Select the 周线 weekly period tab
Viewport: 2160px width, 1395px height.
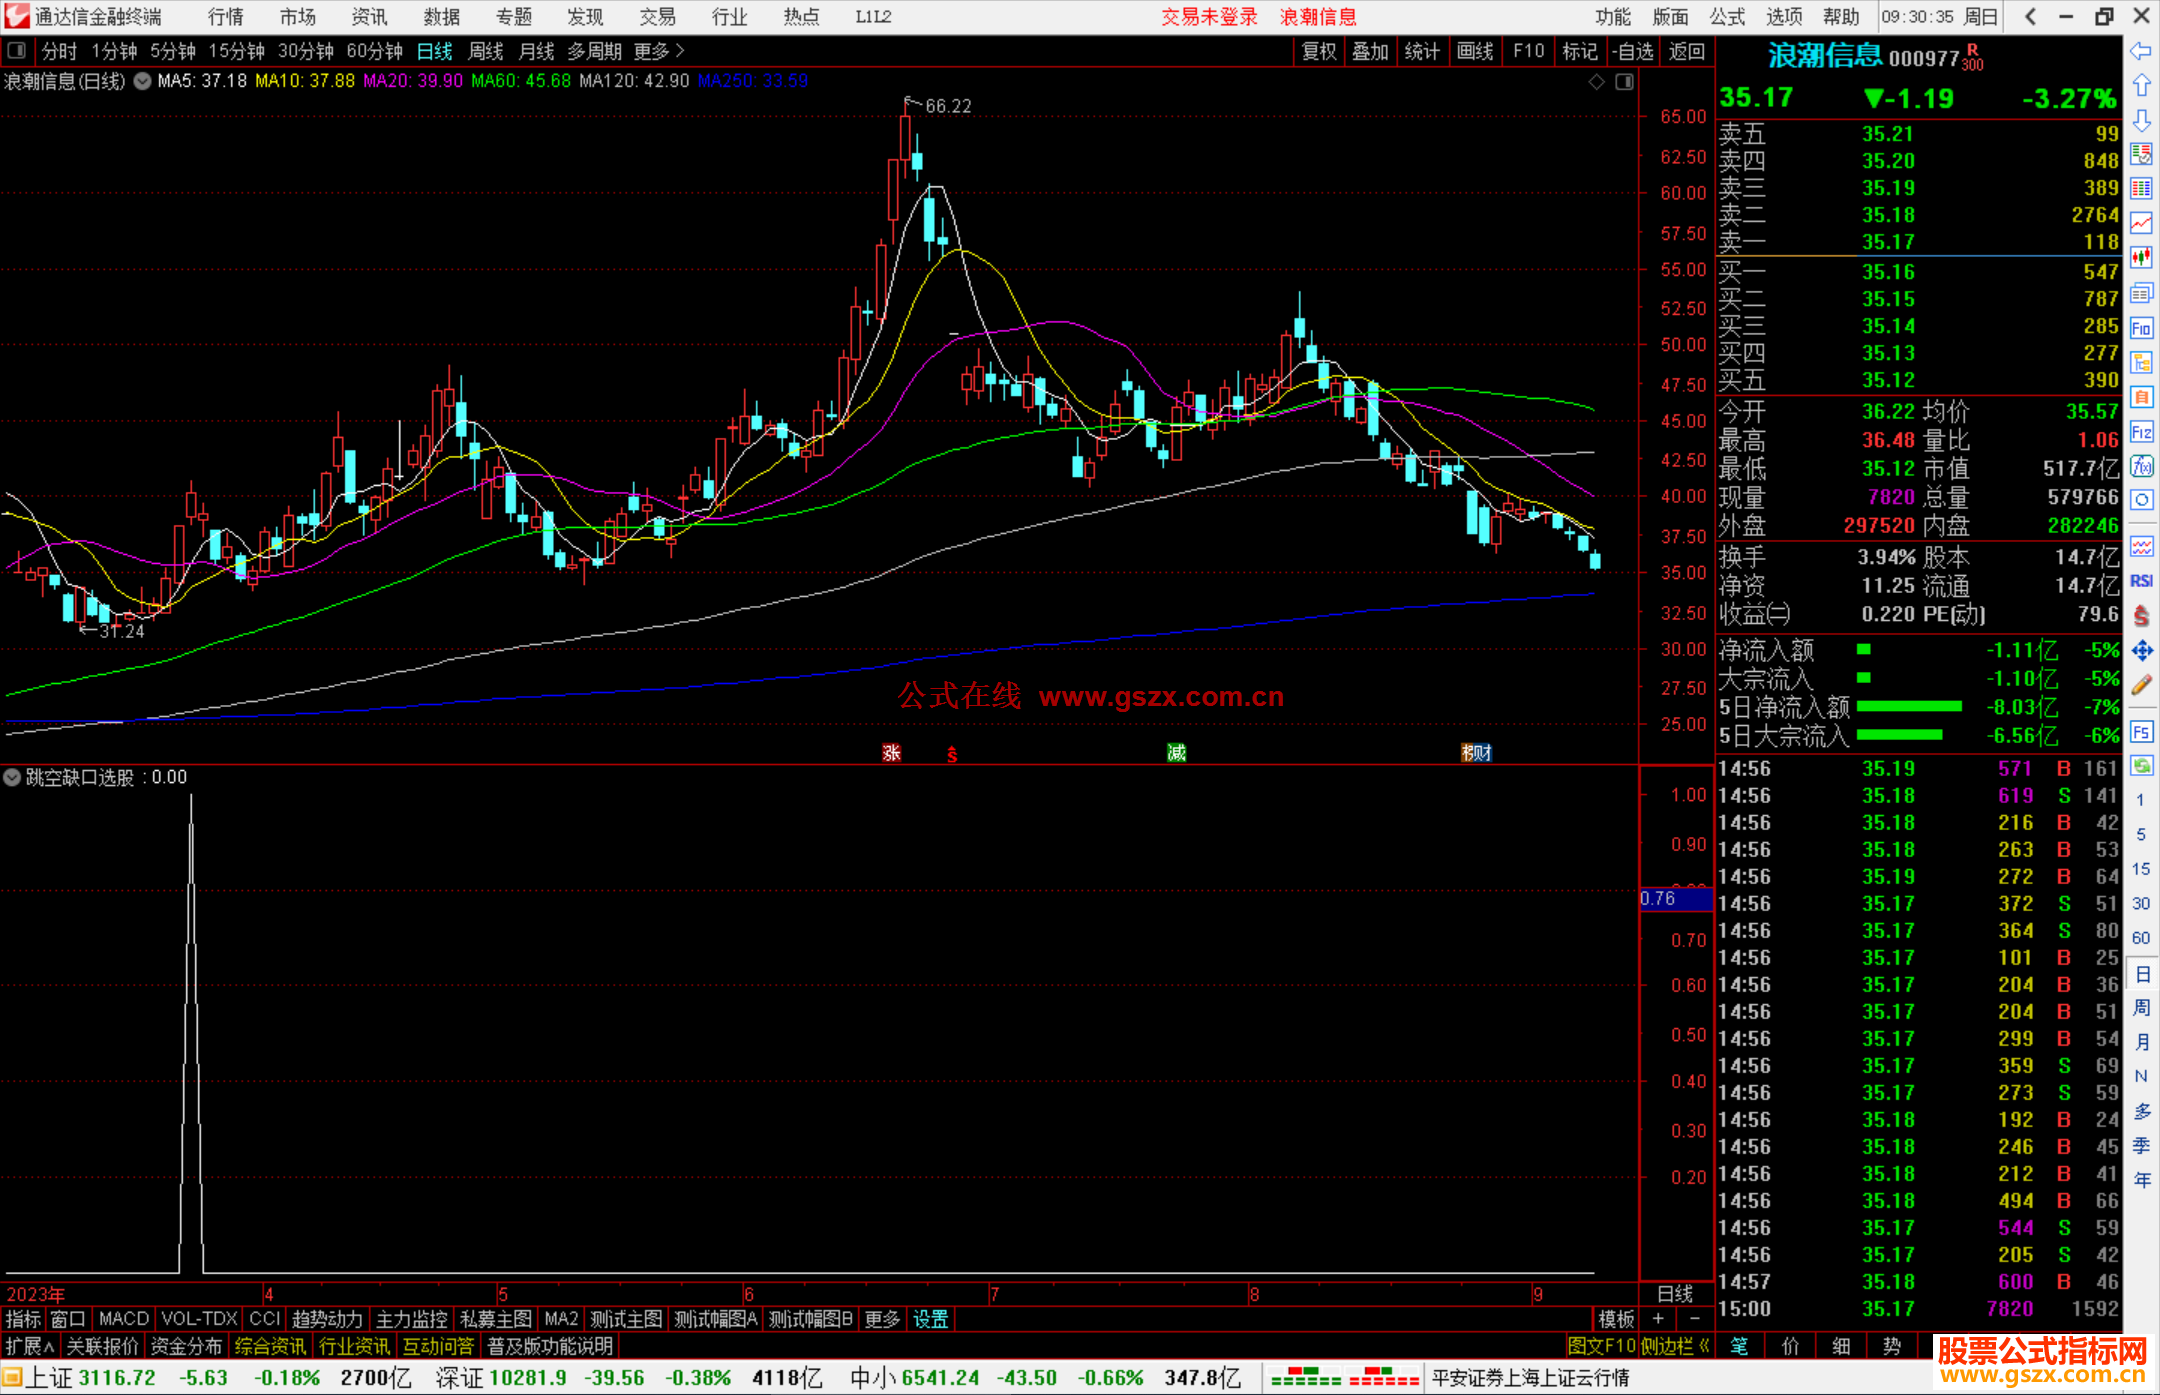click(x=486, y=51)
